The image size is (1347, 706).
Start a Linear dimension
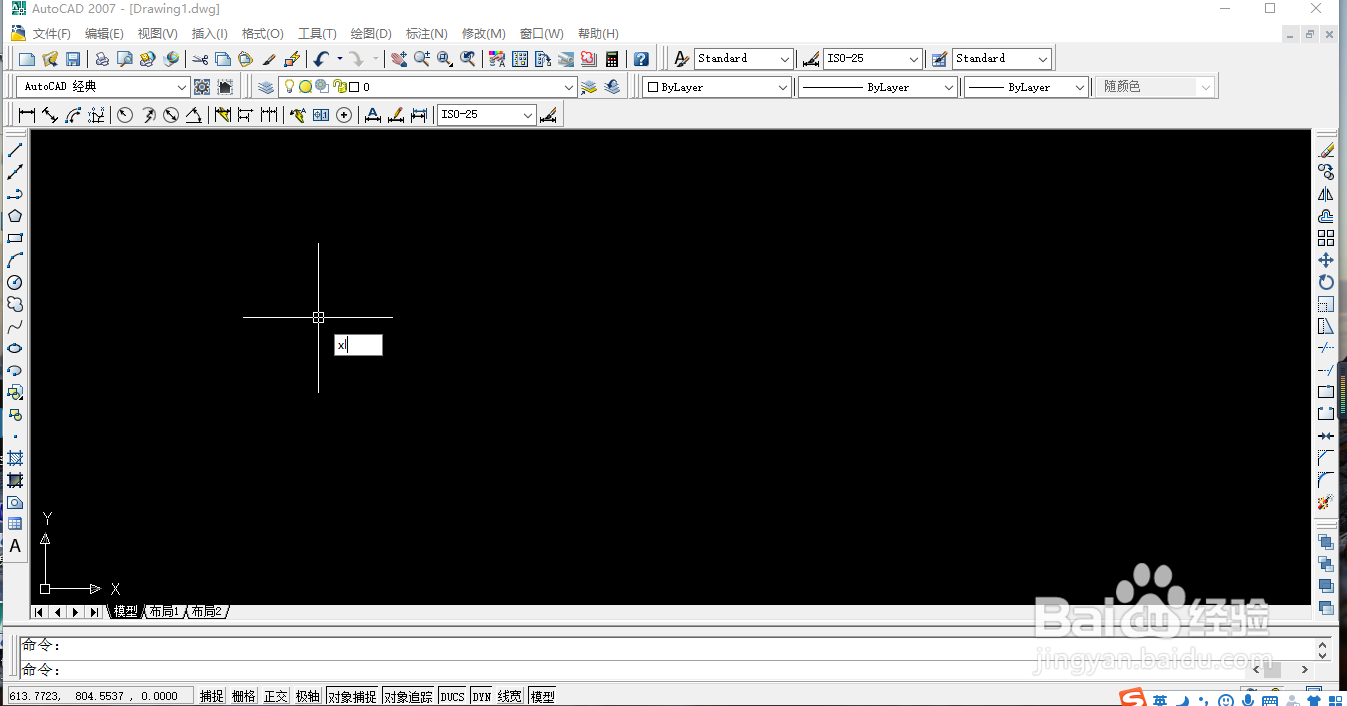27,115
